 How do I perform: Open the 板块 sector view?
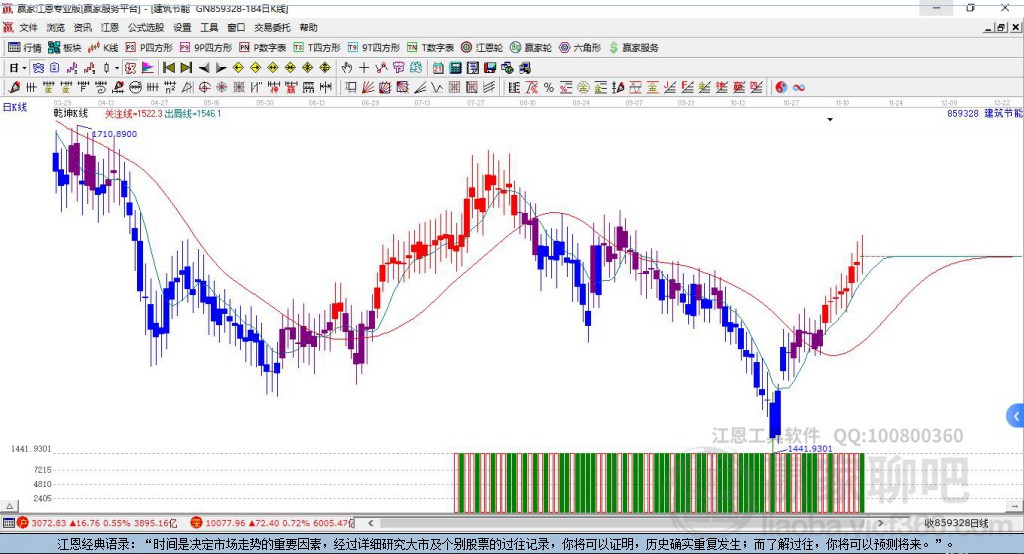[x=64, y=48]
